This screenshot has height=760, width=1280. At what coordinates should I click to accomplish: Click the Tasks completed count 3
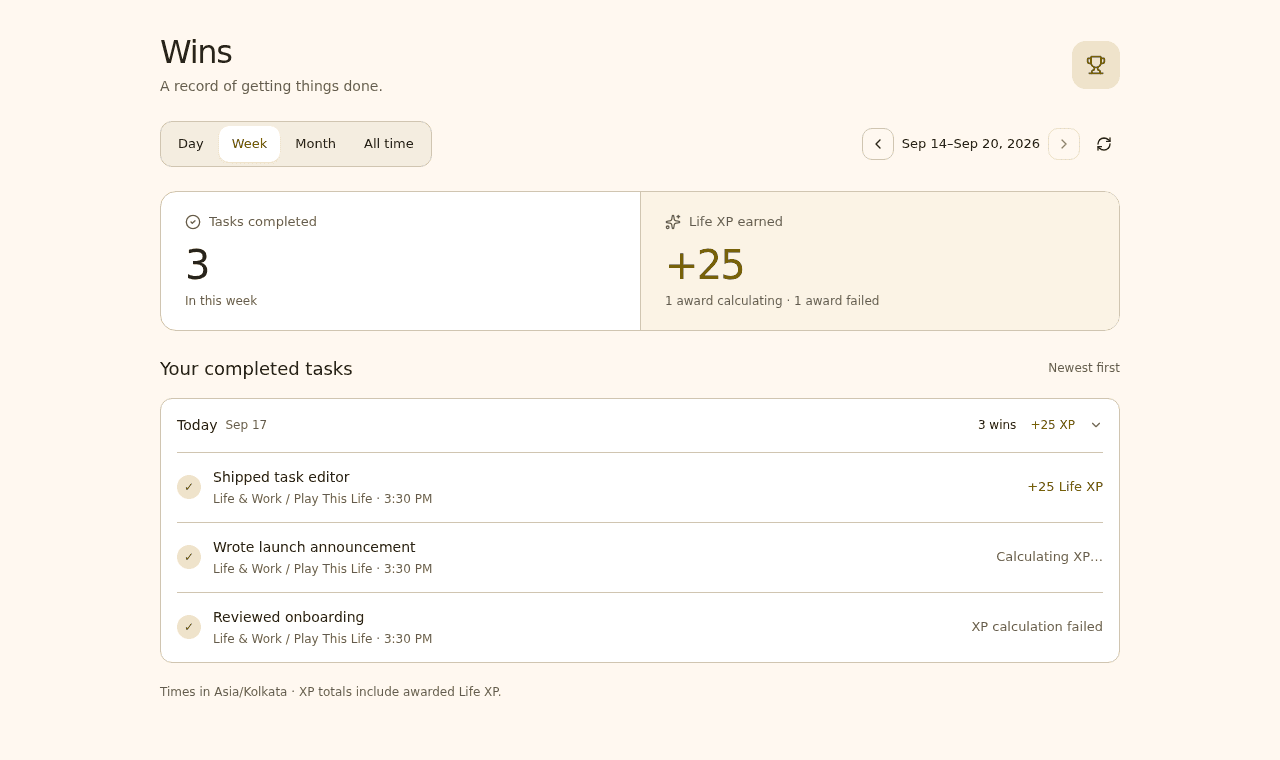pos(197,265)
